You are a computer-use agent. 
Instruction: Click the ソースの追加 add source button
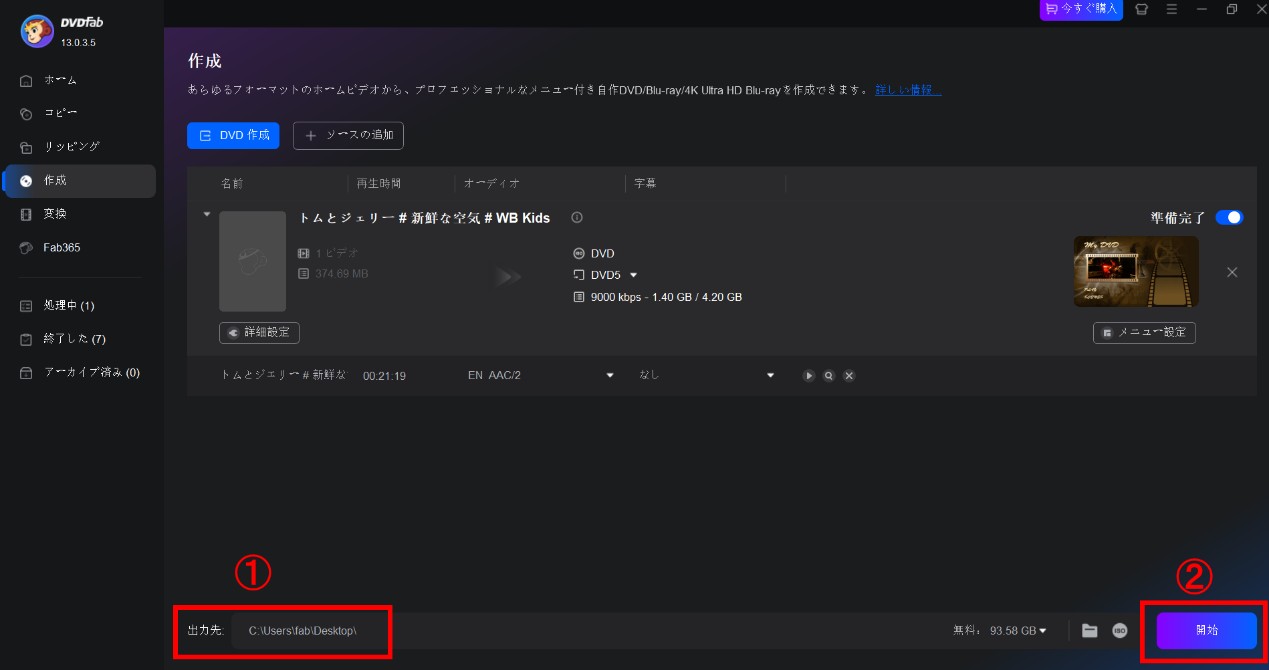click(348, 135)
